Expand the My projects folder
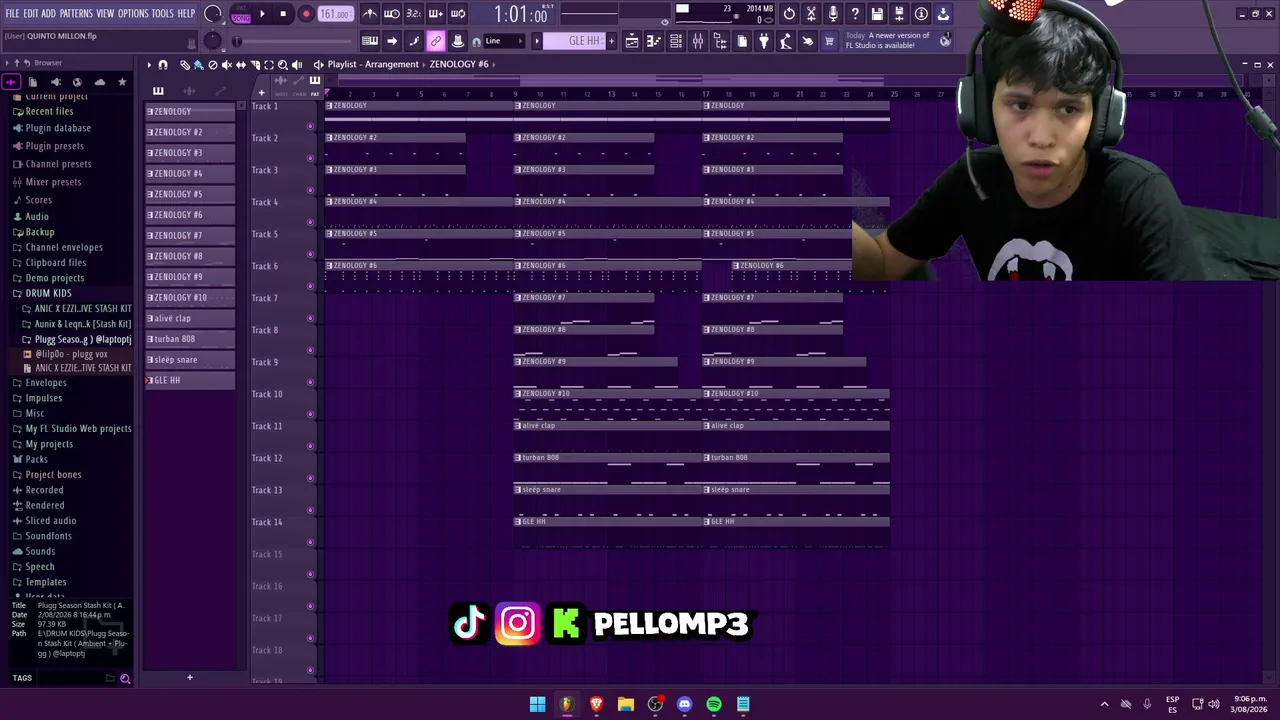 [49, 444]
